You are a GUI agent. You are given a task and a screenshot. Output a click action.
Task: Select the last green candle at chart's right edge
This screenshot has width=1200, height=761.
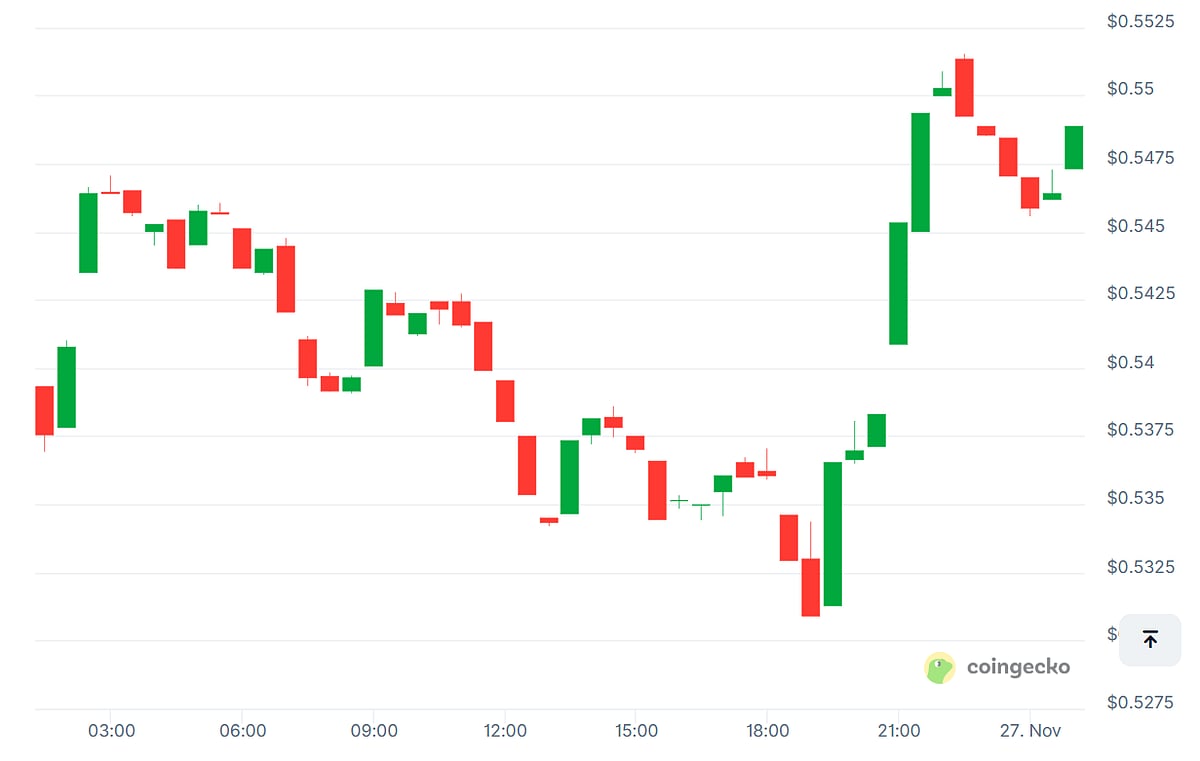click(x=1074, y=147)
